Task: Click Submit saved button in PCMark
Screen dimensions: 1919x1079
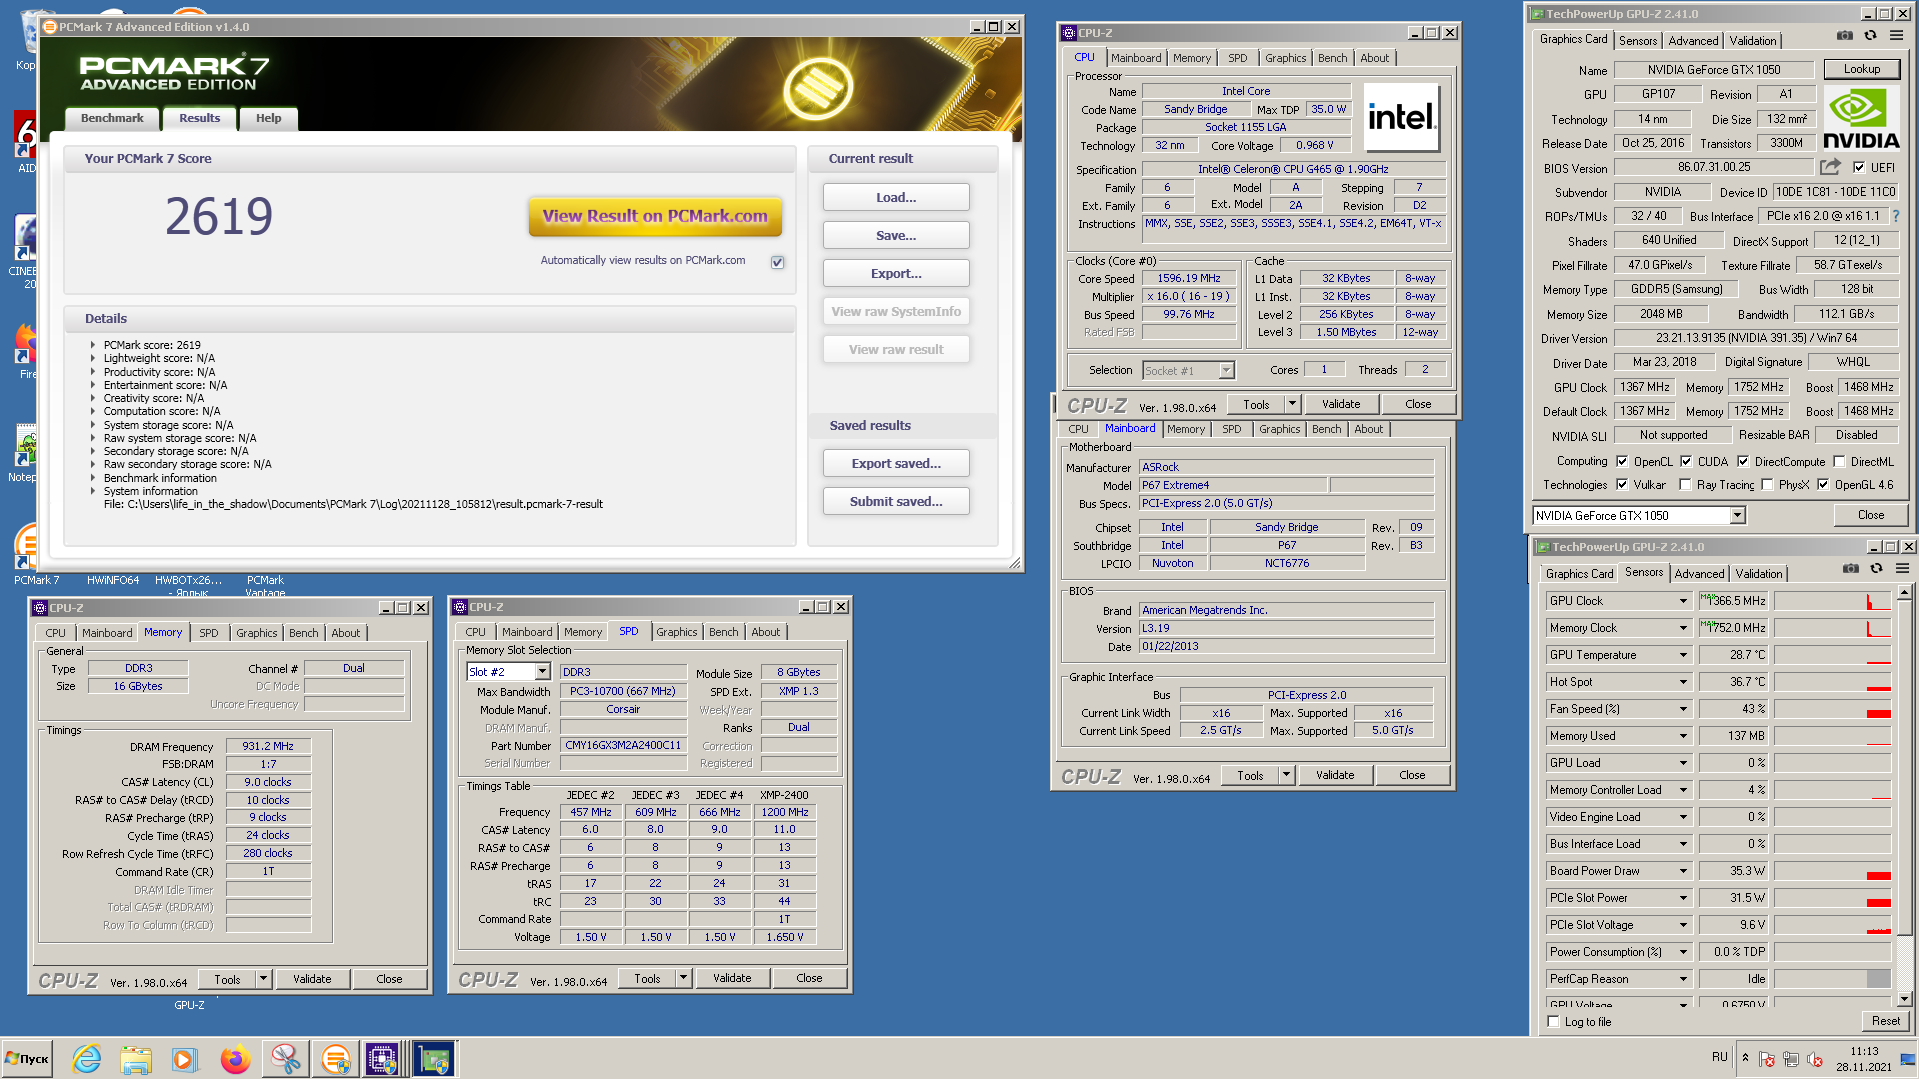Action: pyautogui.click(x=896, y=501)
